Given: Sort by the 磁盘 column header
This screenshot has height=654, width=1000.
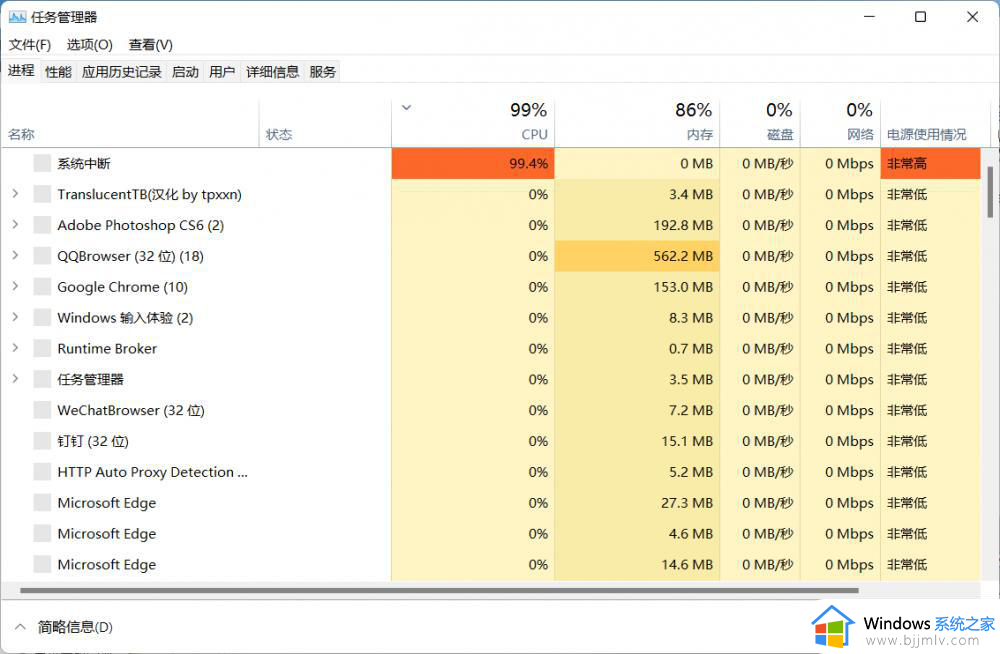Looking at the screenshot, I should 760,124.
